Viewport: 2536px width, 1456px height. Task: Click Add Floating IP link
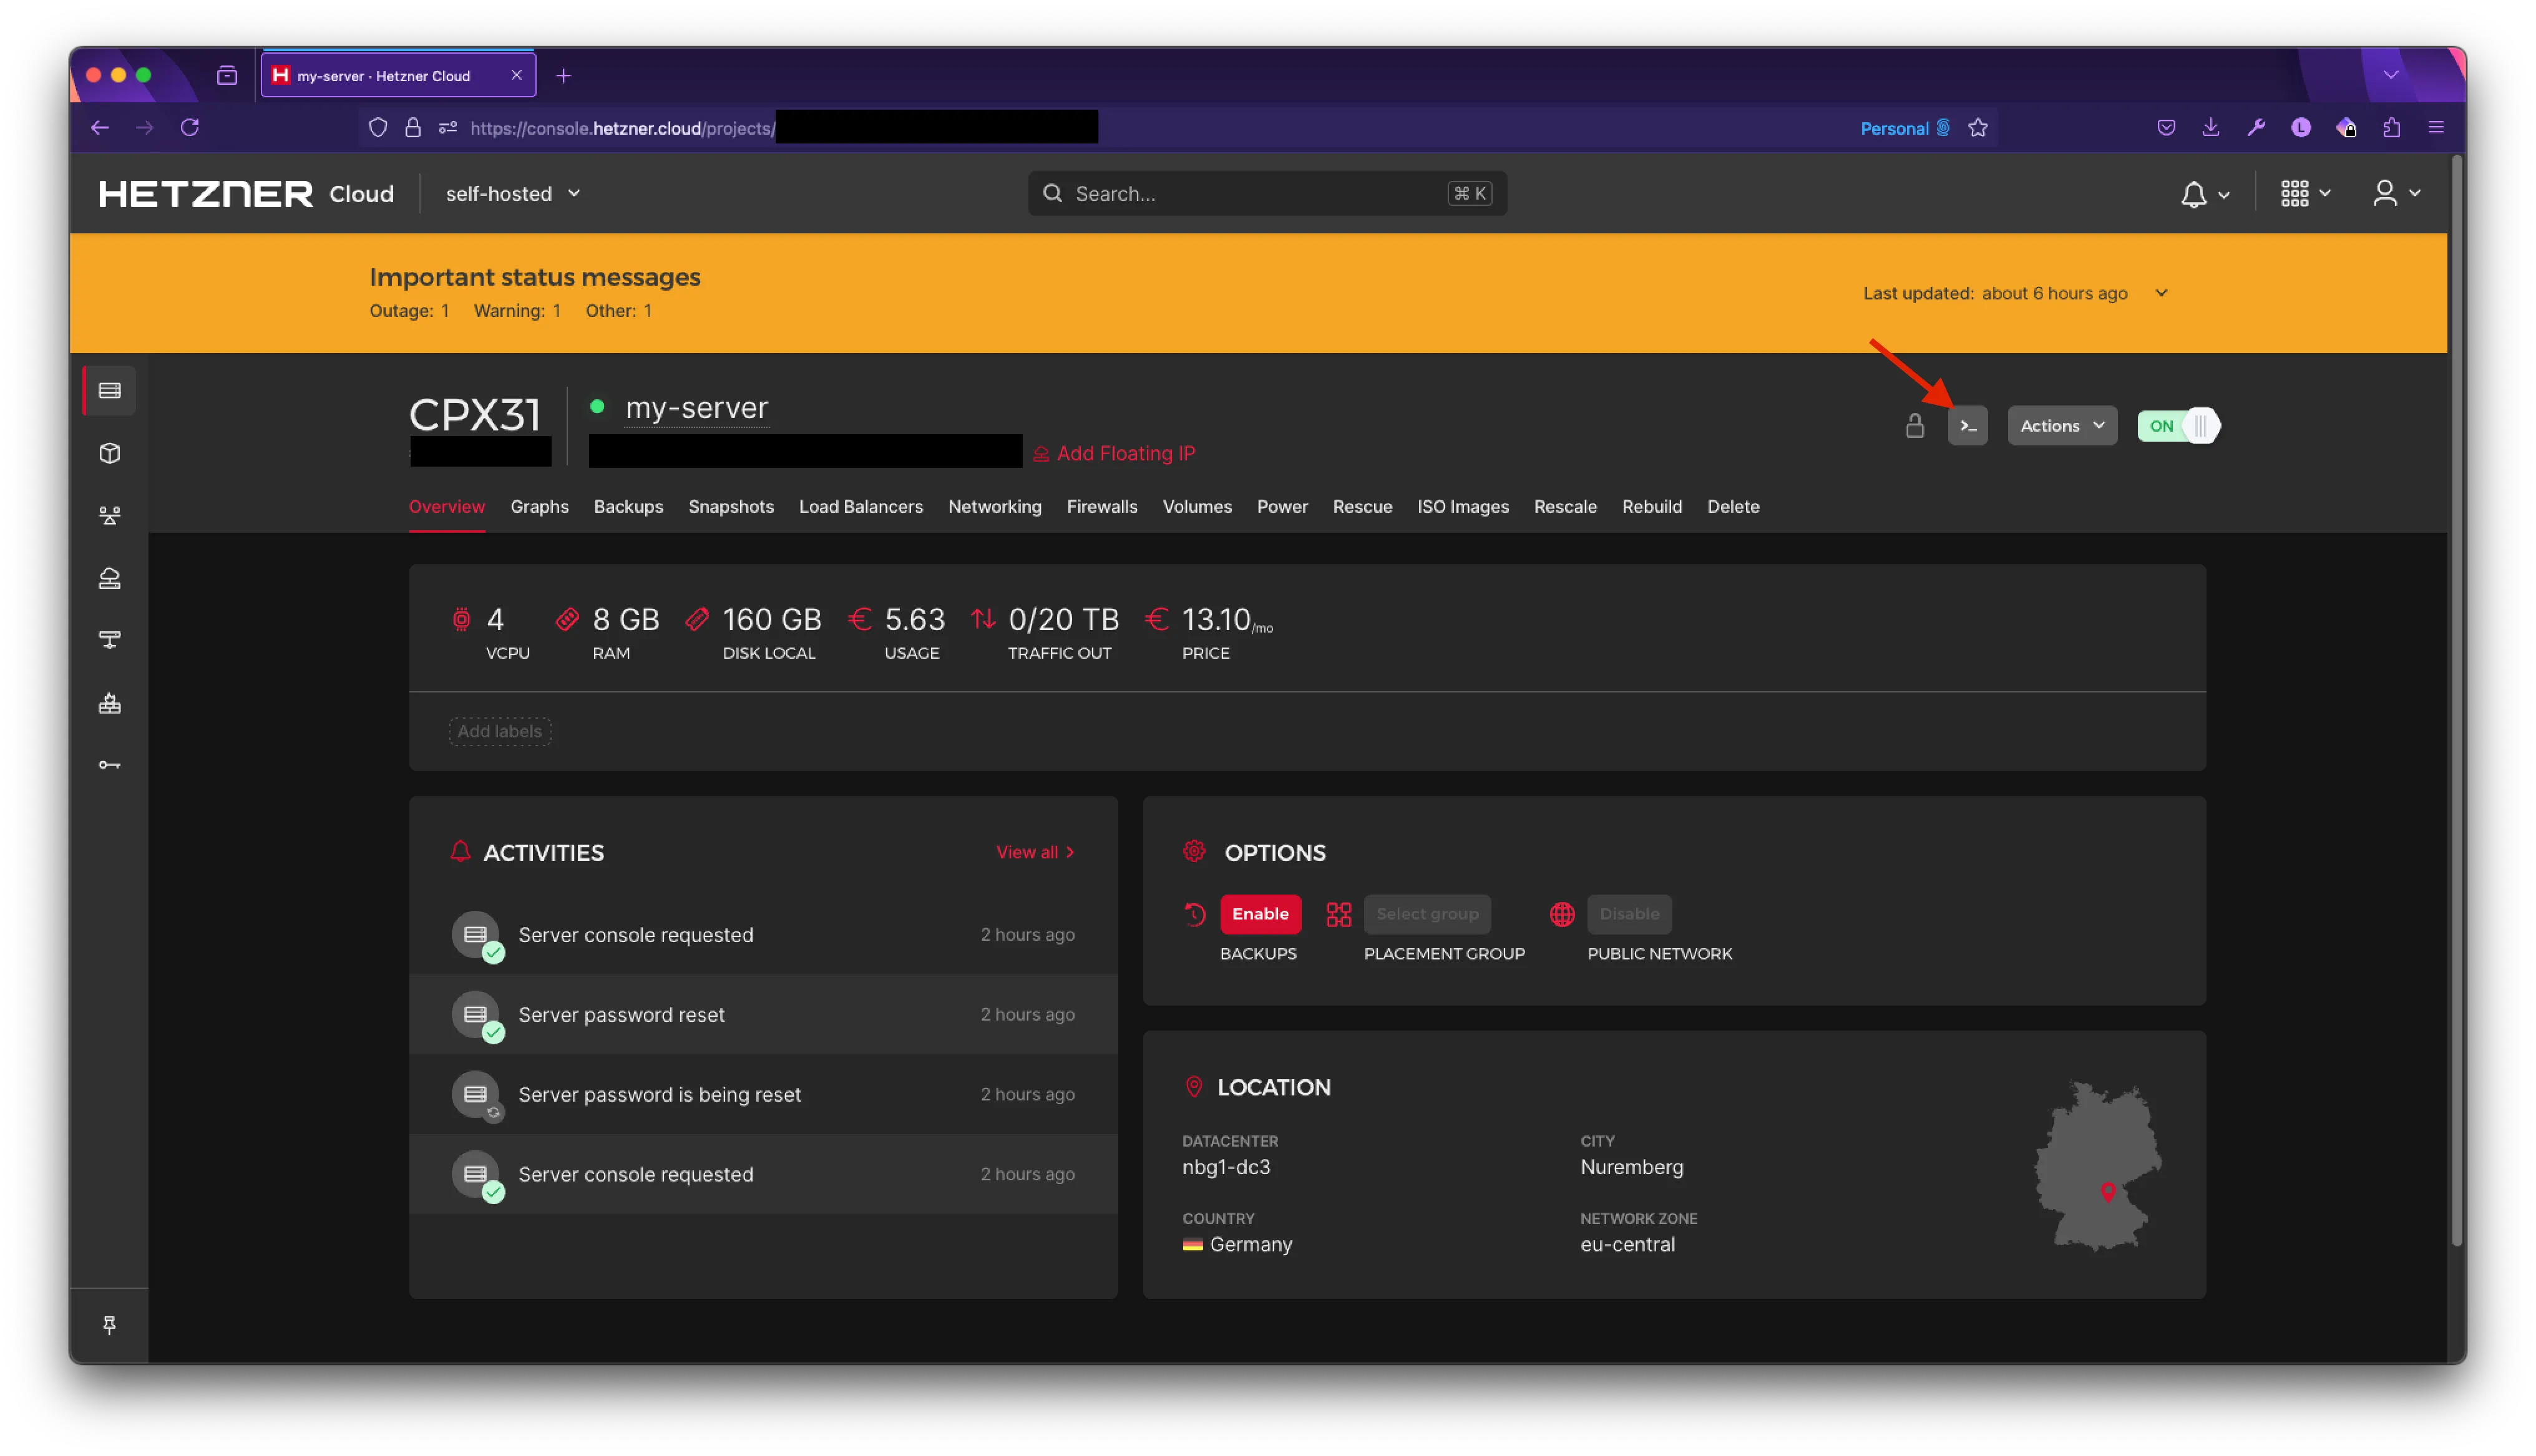(x=1114, y=454)
